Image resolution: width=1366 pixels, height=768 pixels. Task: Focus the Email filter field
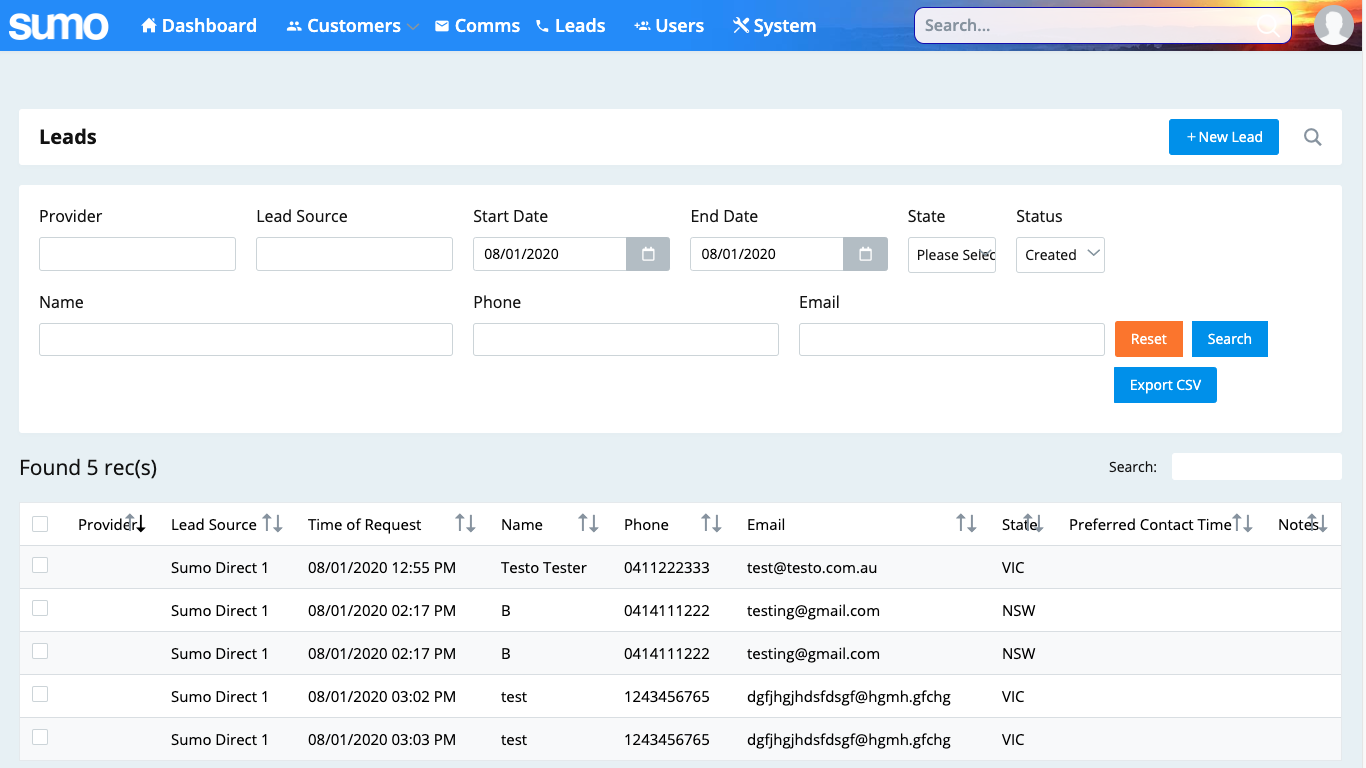tap(952, 339)
